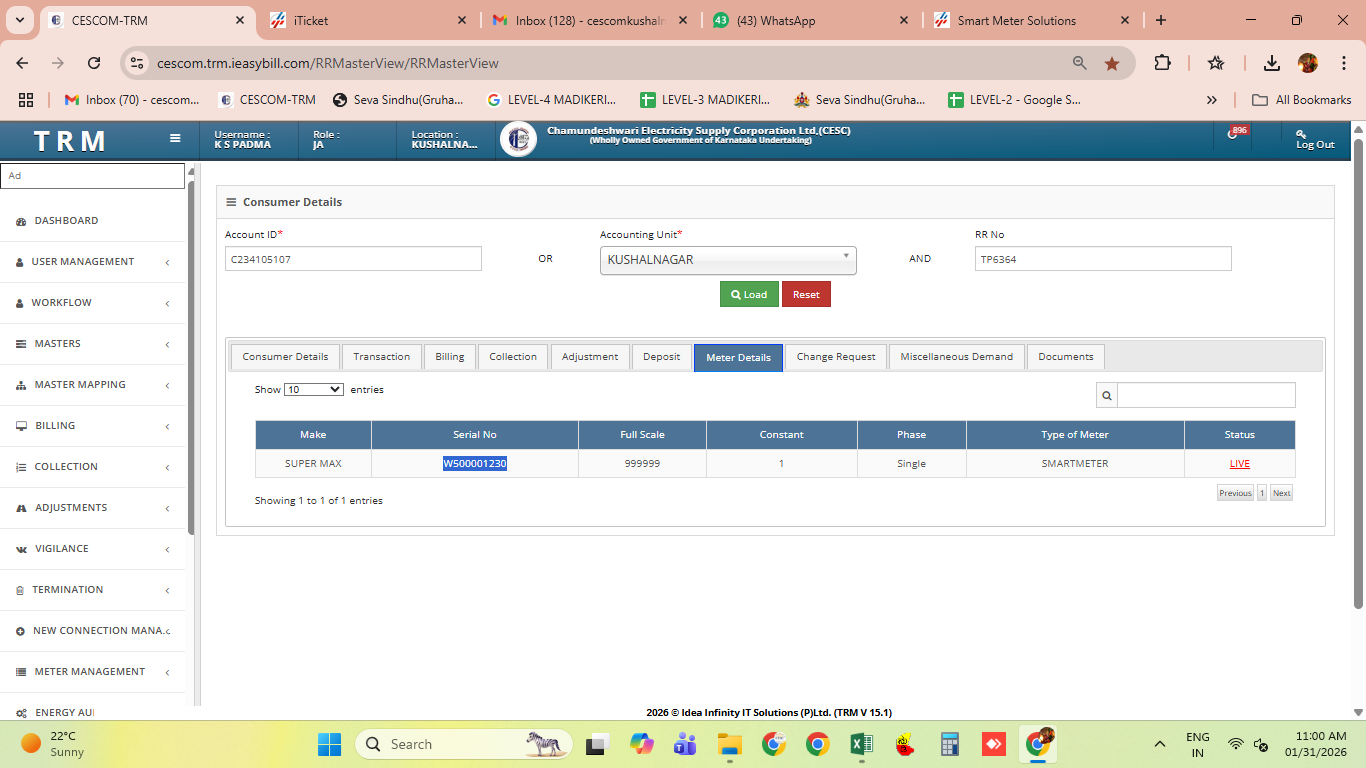Show hidden bookmarks with the chevron

(1212, 100)
